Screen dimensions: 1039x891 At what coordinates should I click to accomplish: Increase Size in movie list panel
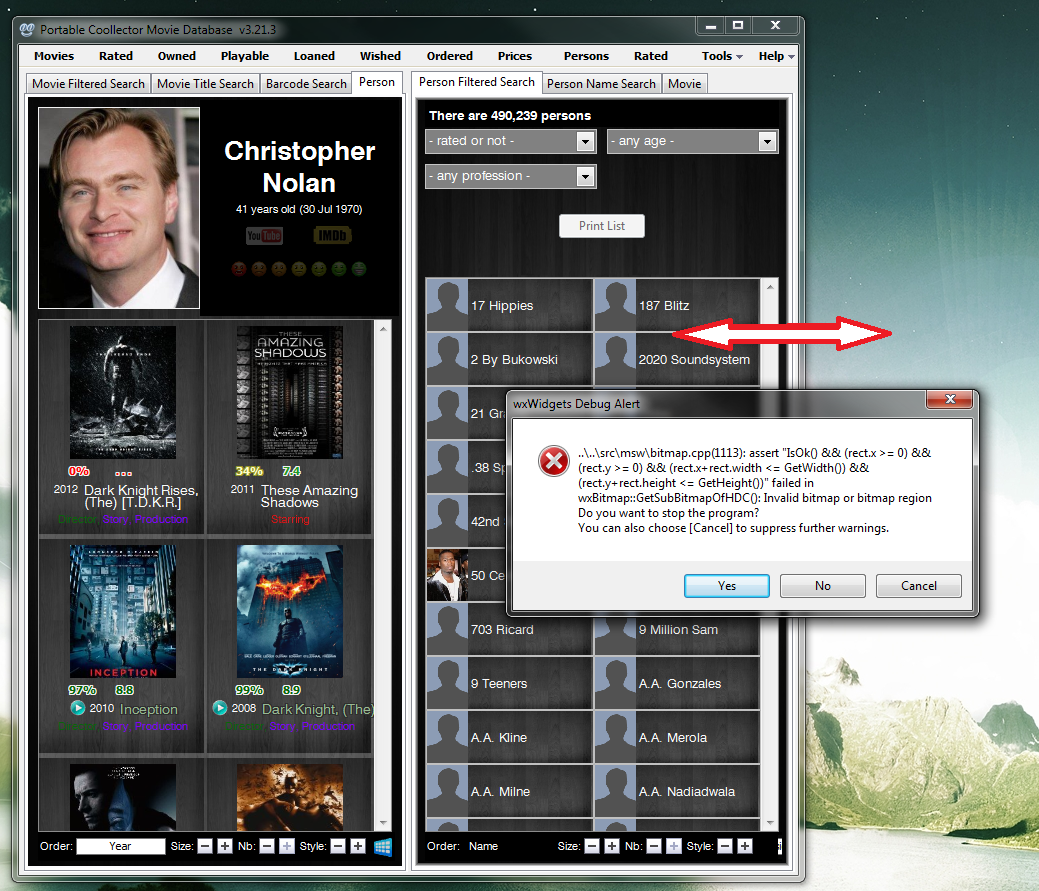pos(225,846)
